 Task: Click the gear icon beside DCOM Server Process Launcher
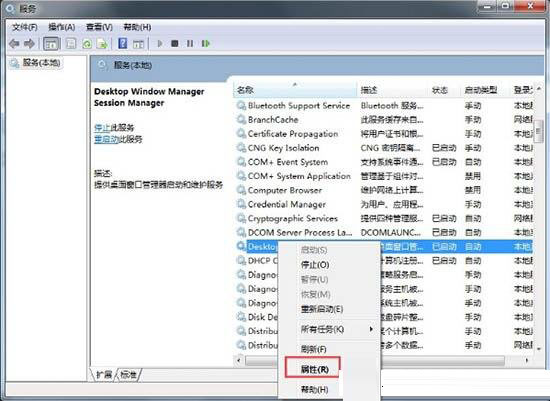[241, 232]
